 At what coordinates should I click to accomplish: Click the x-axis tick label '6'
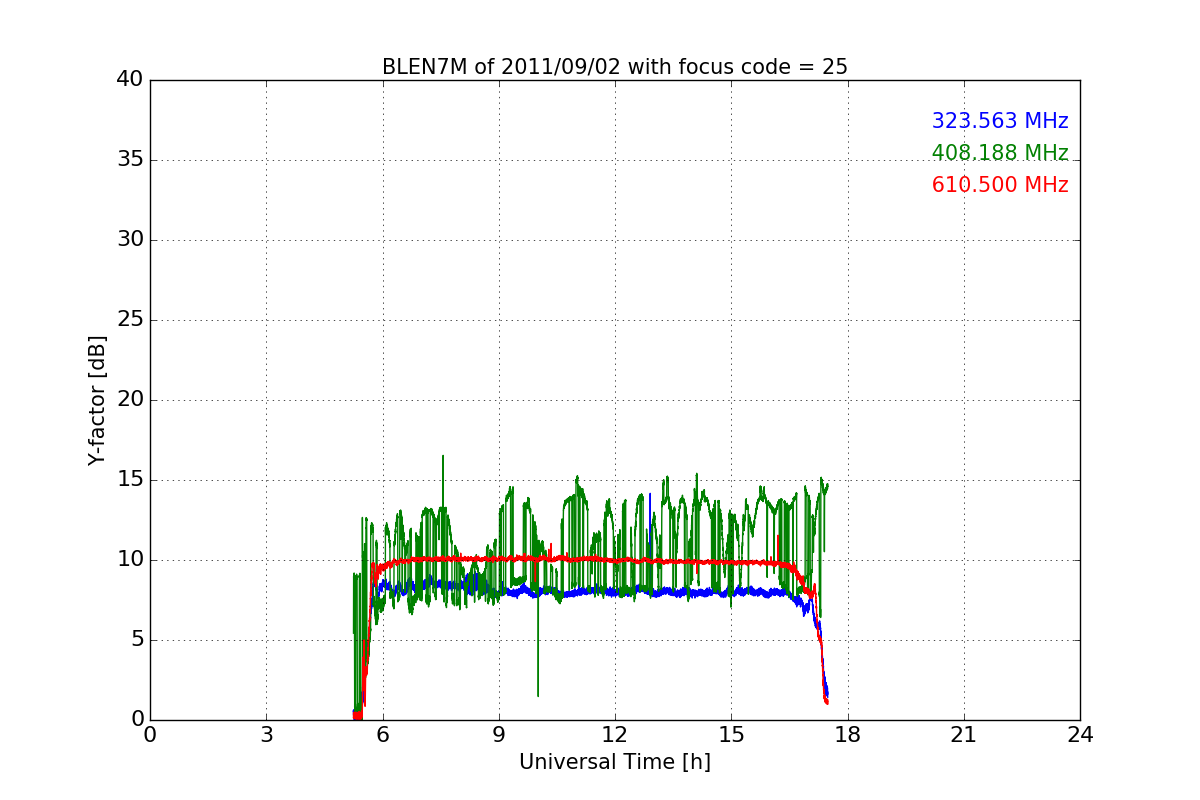[383, 734]
